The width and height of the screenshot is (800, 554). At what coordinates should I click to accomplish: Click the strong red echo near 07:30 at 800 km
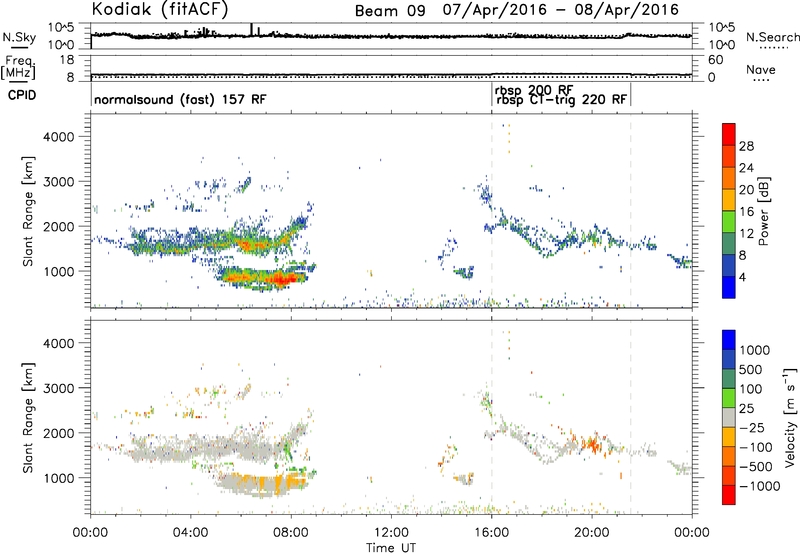click(280, 279)
